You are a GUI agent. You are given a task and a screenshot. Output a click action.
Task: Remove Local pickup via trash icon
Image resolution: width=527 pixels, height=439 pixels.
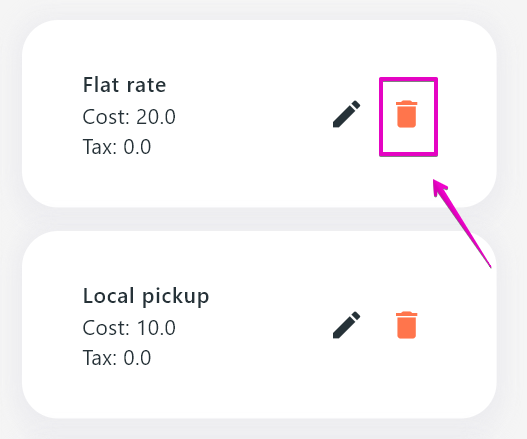(407, 325)
